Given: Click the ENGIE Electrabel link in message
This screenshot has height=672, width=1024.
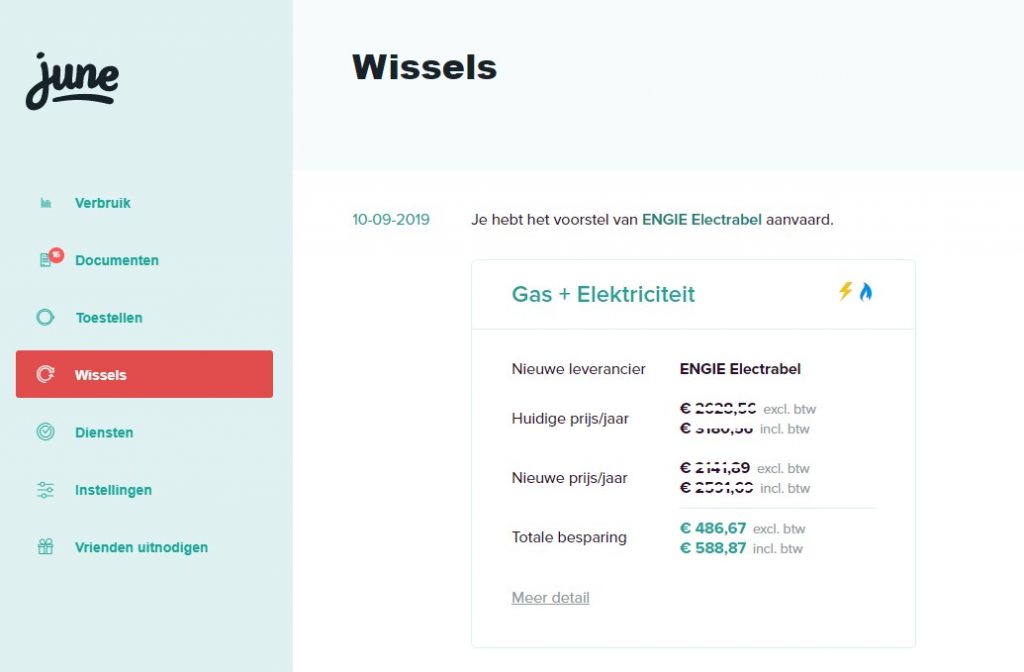Looking at the screenshot, I should tap(701, 219).
